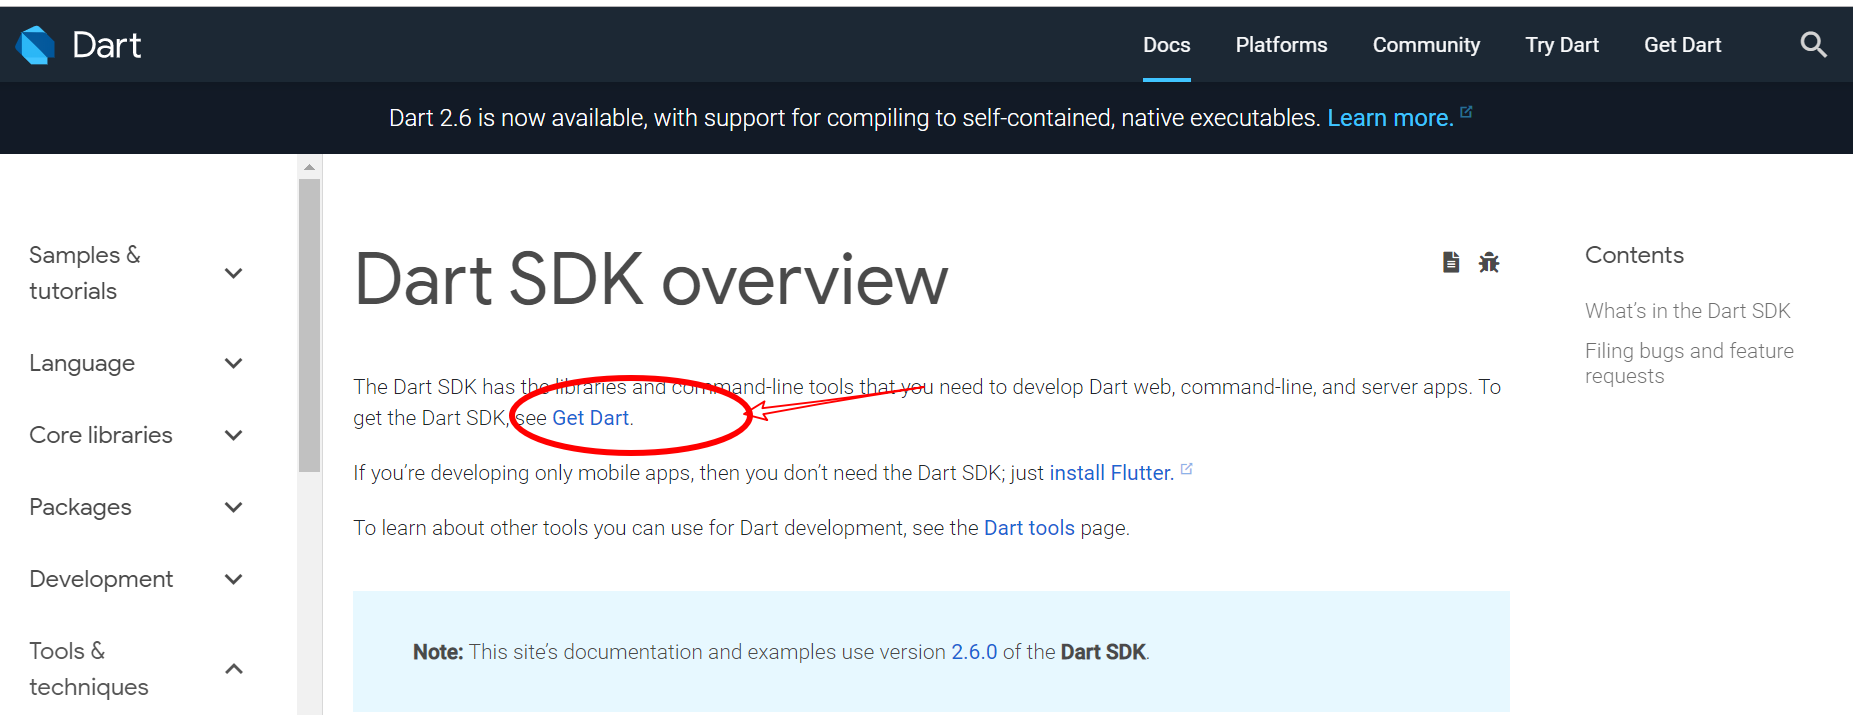The image size is (1853, 715).
Task: Click the Tools & techniques label
Action: pyautogui.click(x=89, y=669)
